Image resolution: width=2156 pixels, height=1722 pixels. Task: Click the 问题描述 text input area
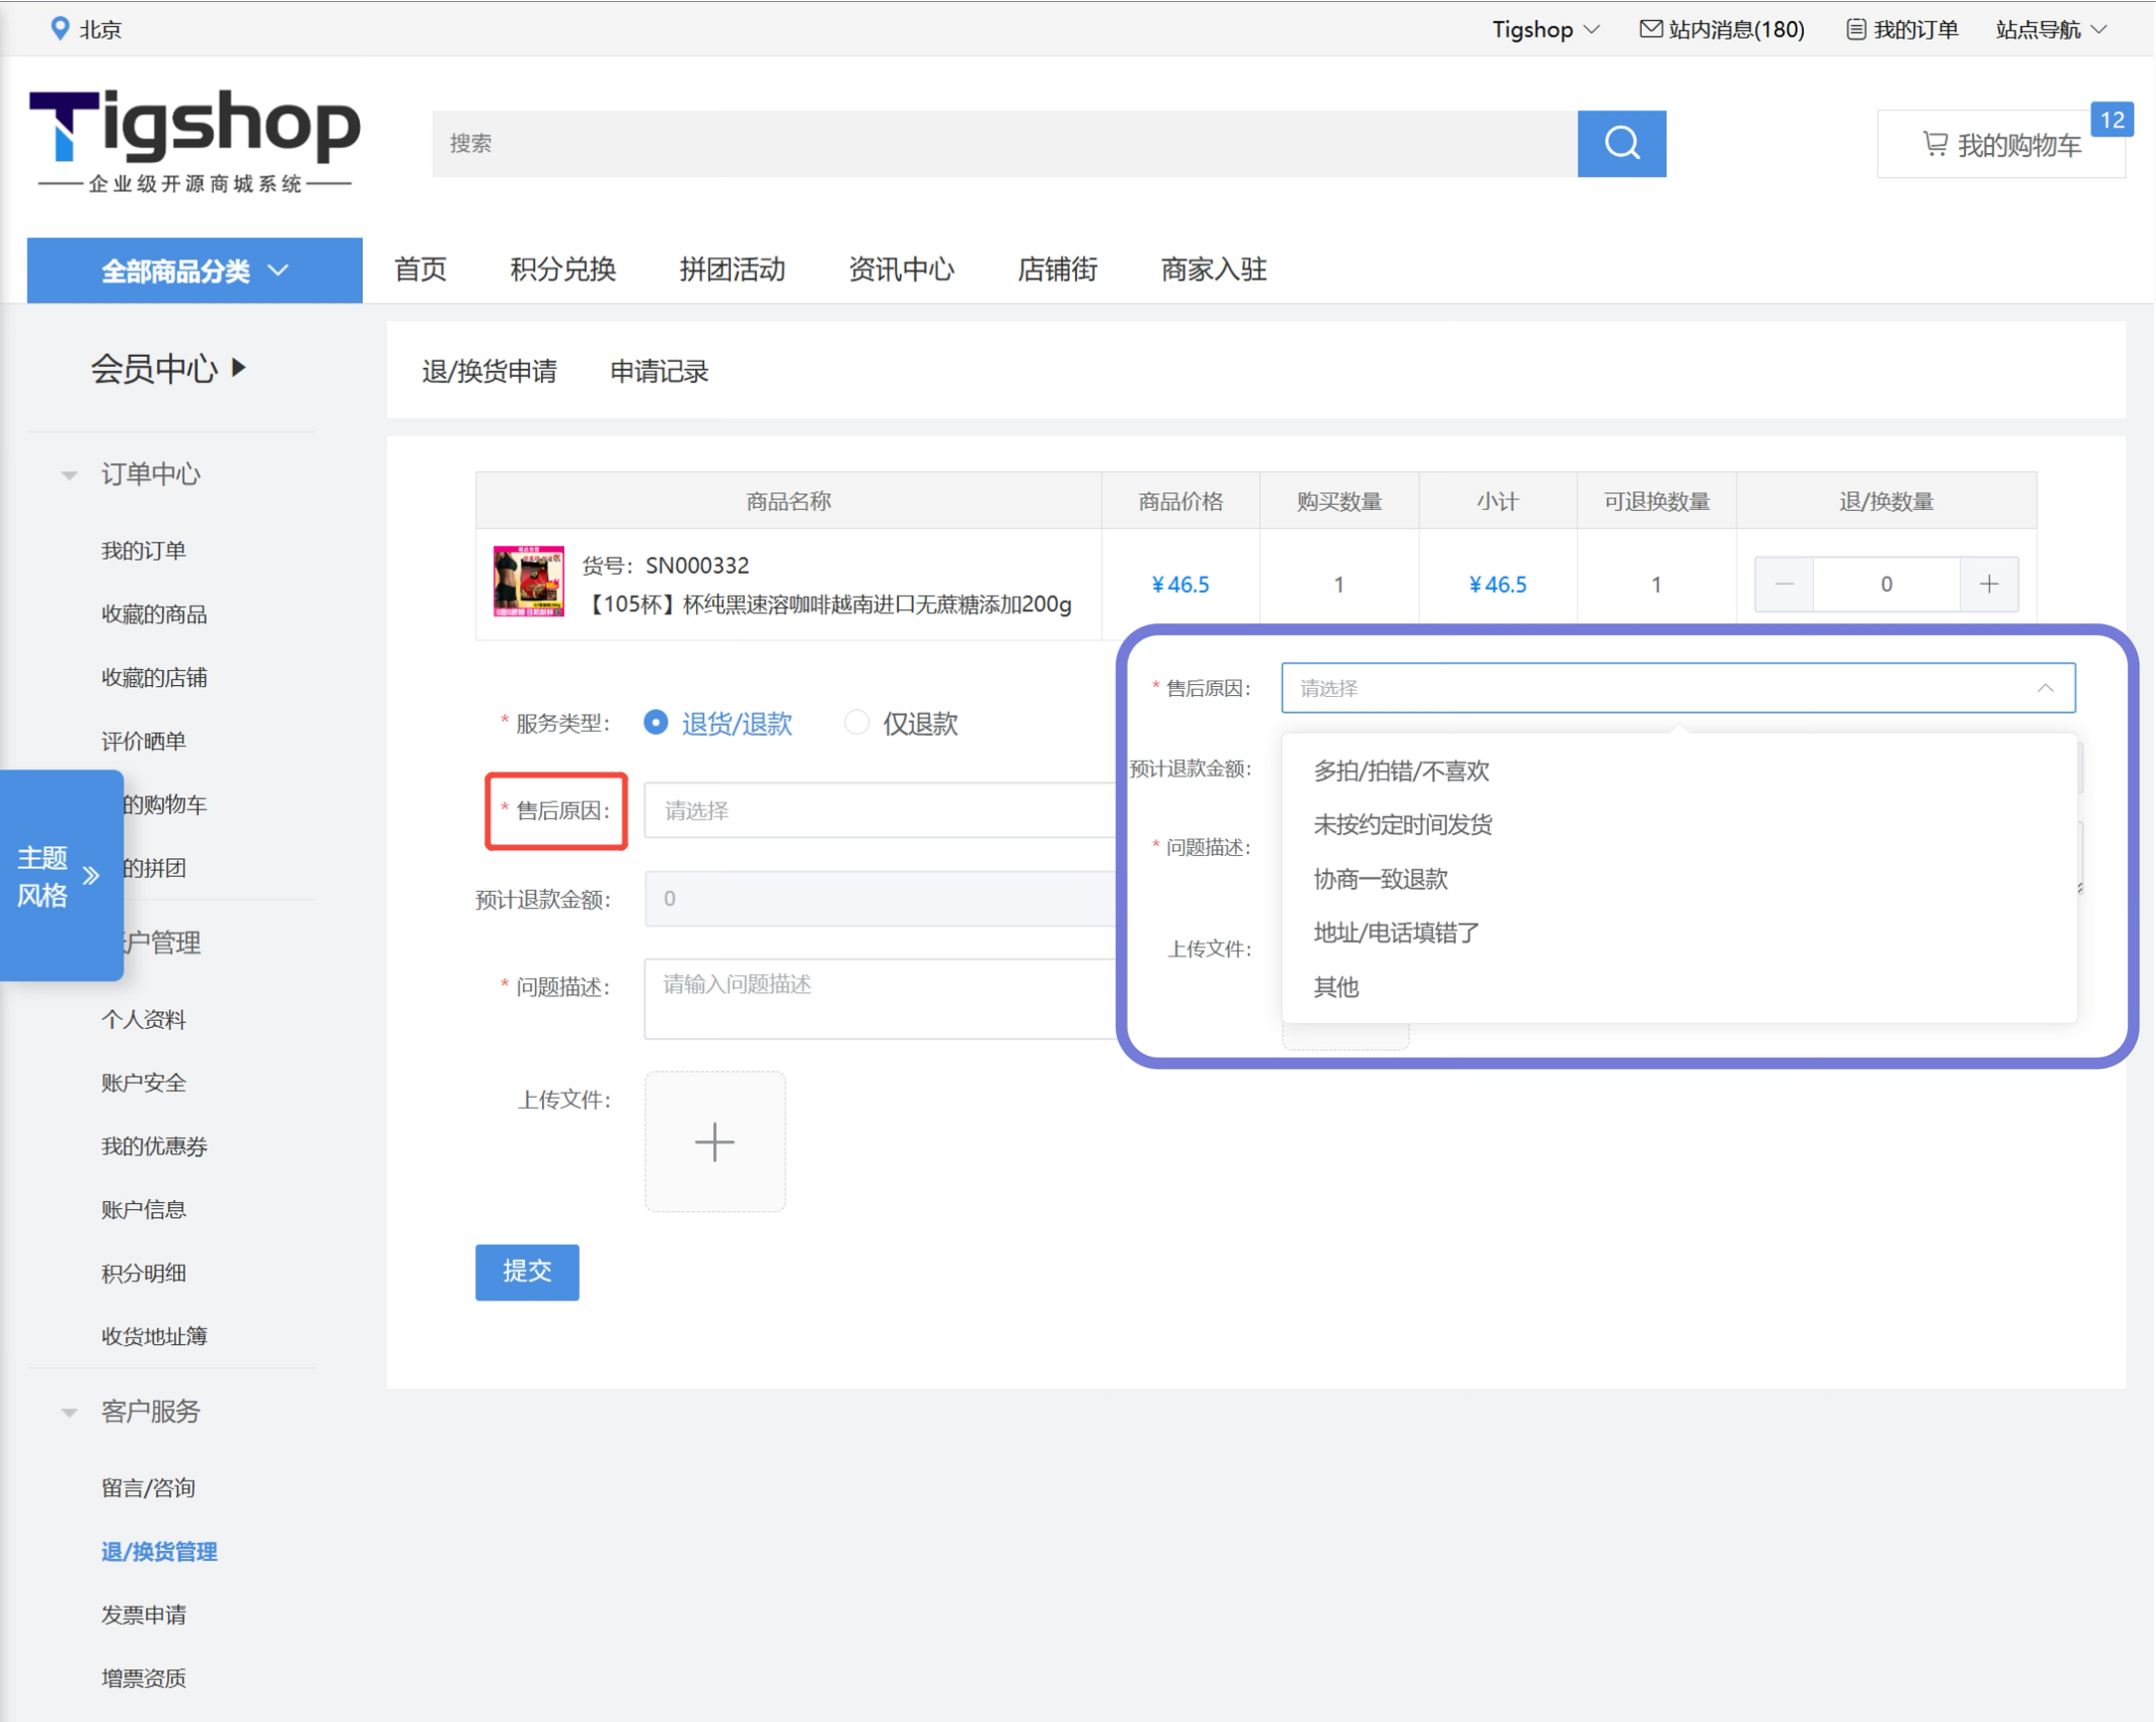pyautogui.click(x=880, y=998)
